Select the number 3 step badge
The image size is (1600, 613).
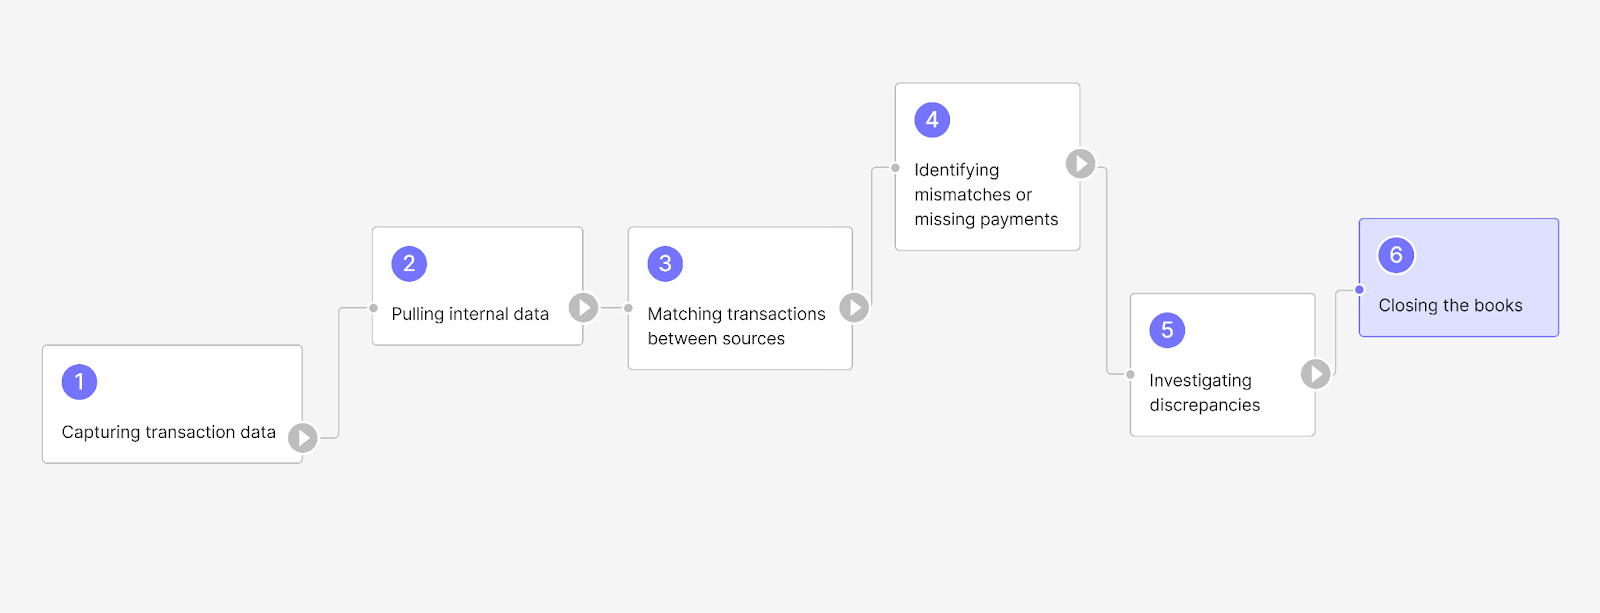click(665, 264)
